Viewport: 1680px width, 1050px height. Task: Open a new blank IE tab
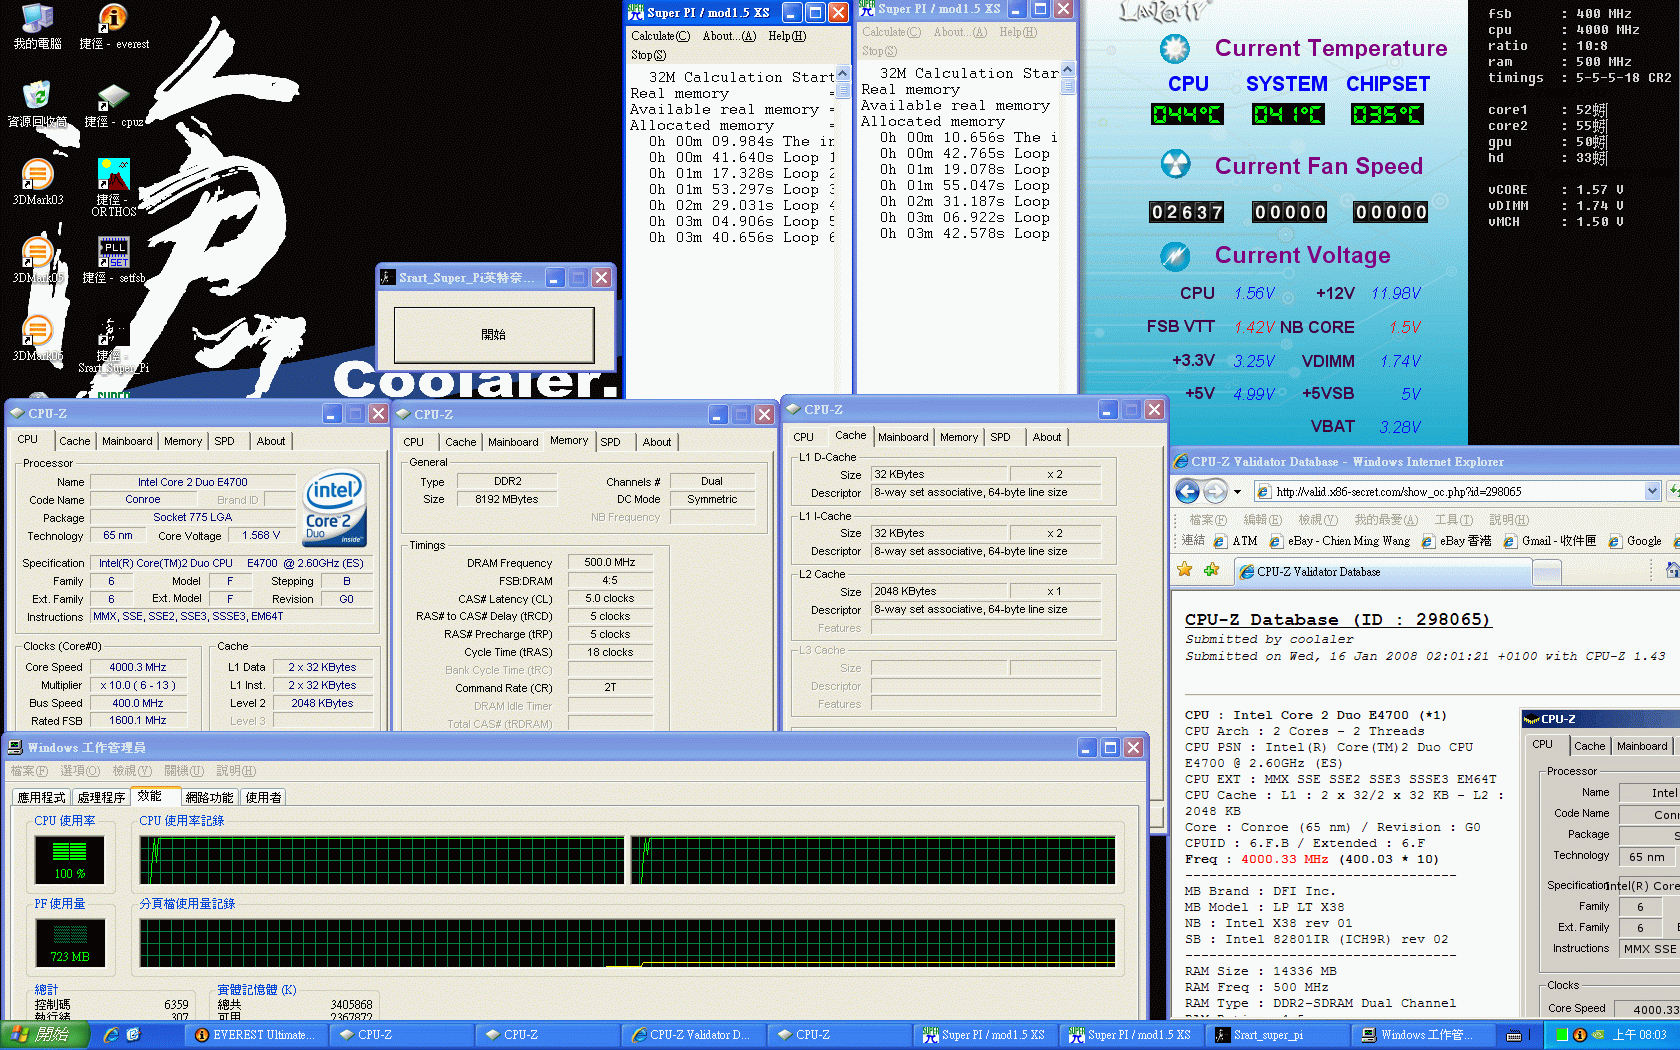pos(1547,572)
